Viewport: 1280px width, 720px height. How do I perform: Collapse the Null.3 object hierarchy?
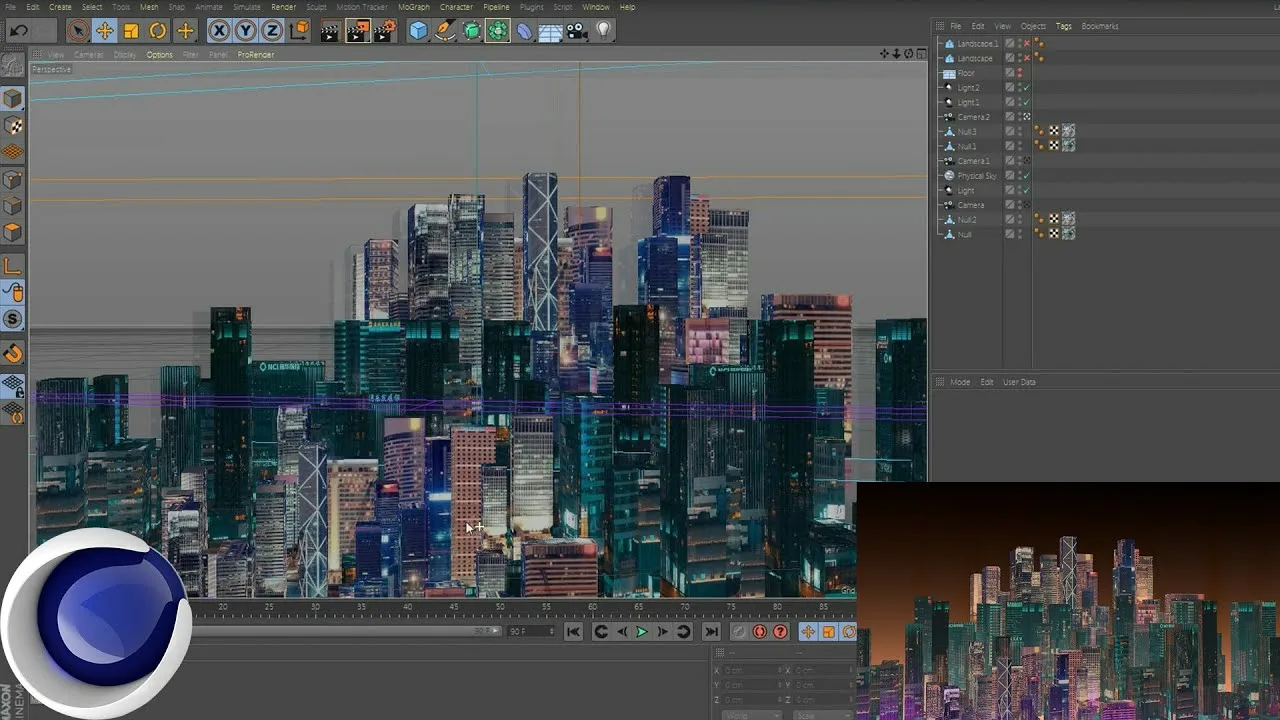point(940,131)
